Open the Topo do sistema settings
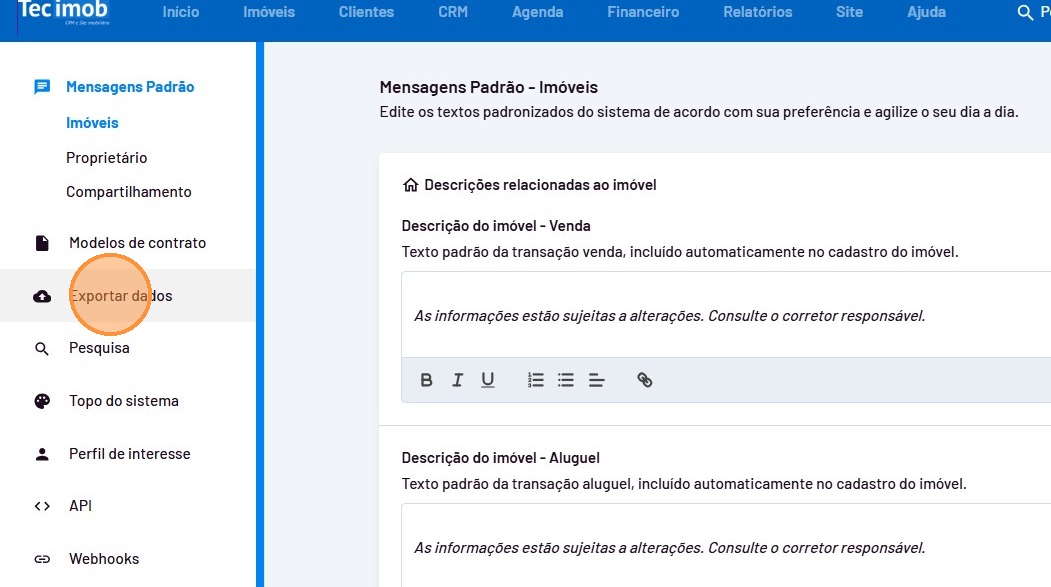 [x=123, y=401]
